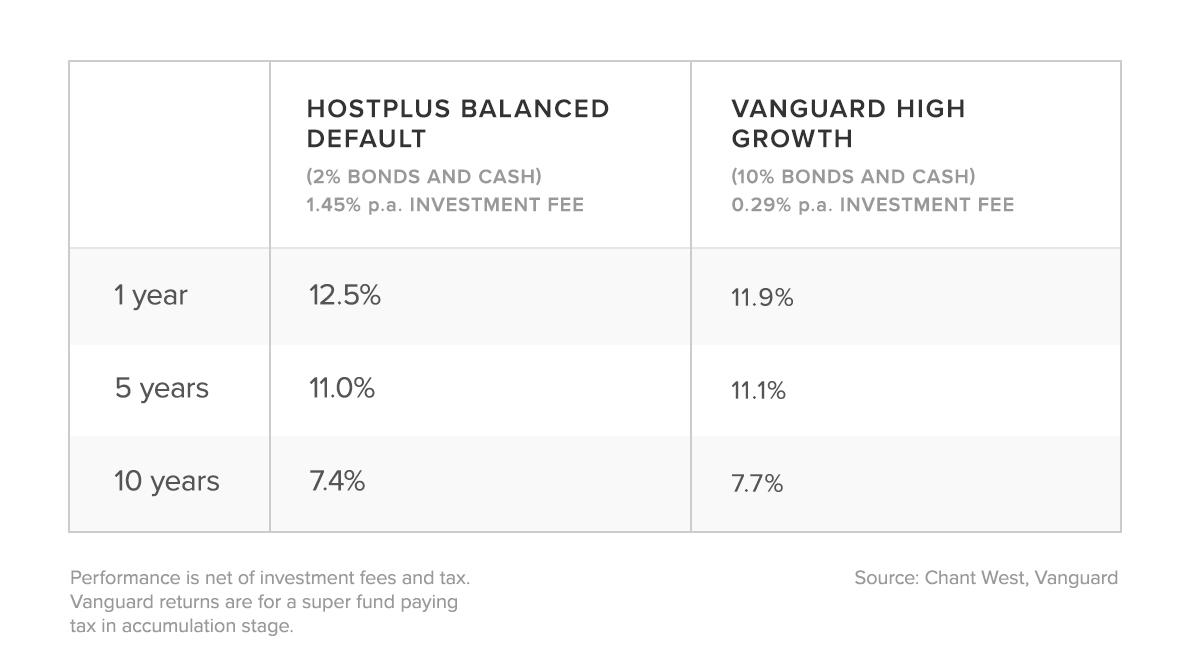Select the "1 year" row label
Viewport: 1200px width, 671px height.
click(x=150, y=296)
